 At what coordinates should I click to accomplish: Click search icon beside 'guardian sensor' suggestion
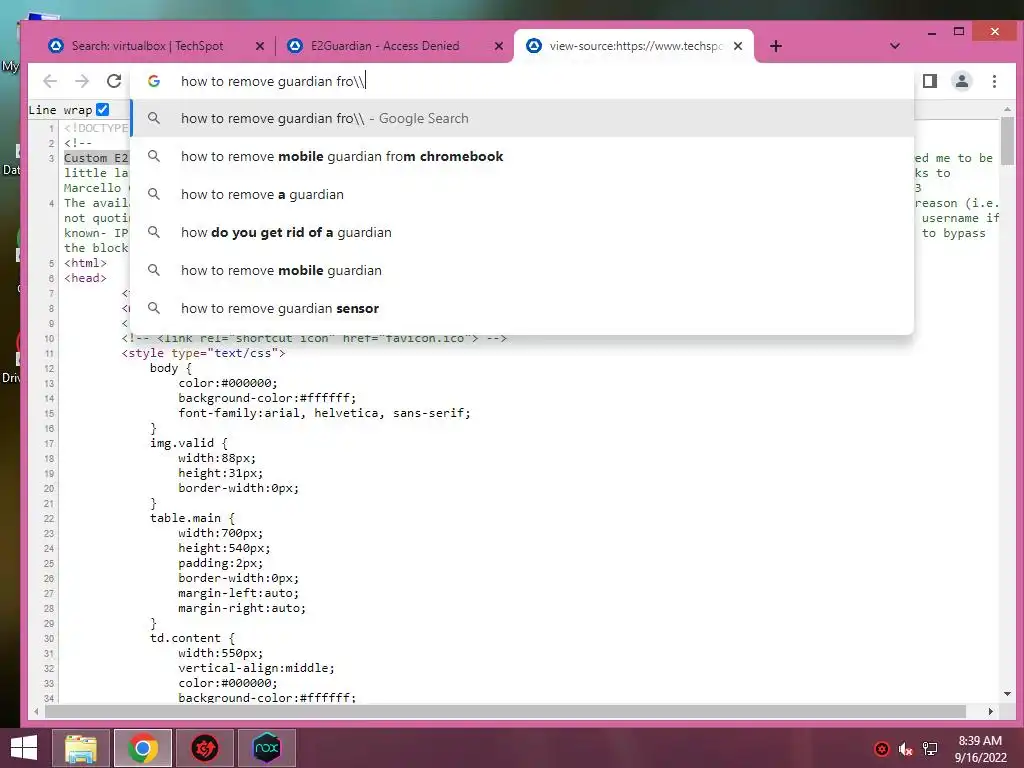click(153, 308)
